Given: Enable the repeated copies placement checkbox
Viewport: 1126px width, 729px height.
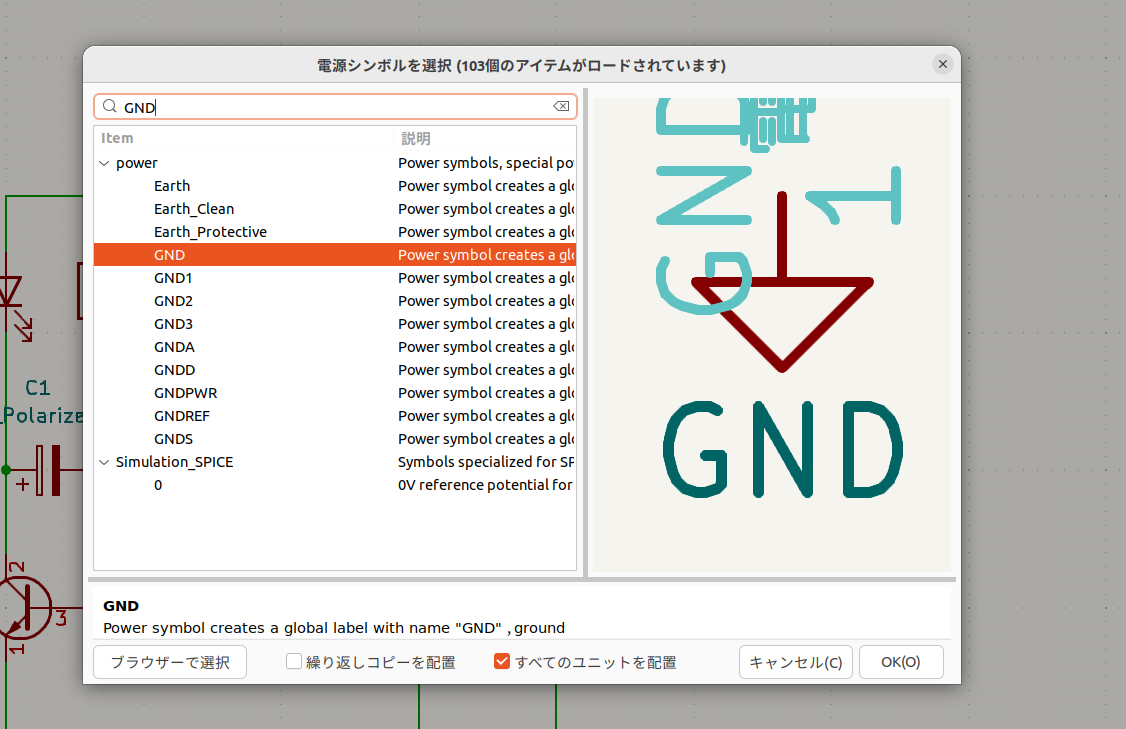Looking at the screenshot, I should click(x=294, y=662).
